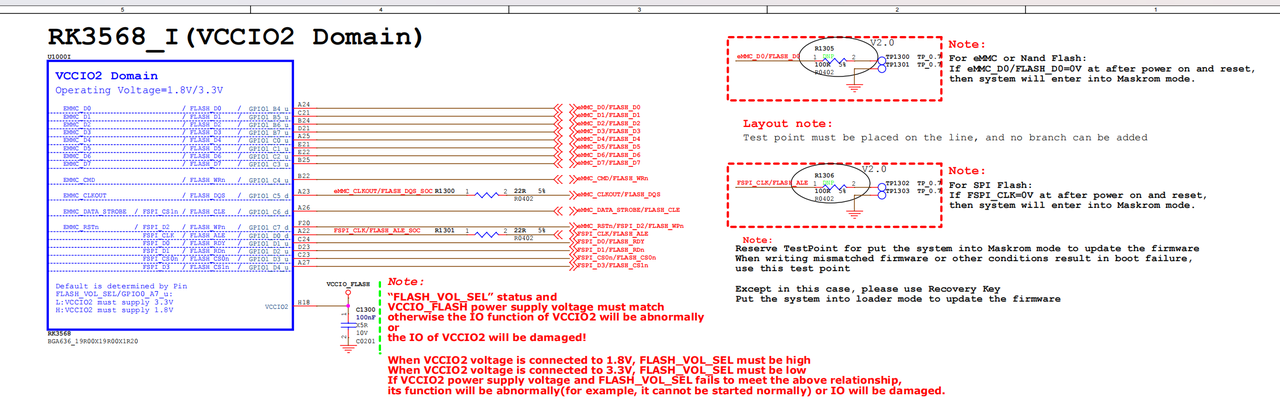The width and height of the screenshot is (1280, 402).
Task: Click the R1306 resistor symbol
Action: (834, 186)
